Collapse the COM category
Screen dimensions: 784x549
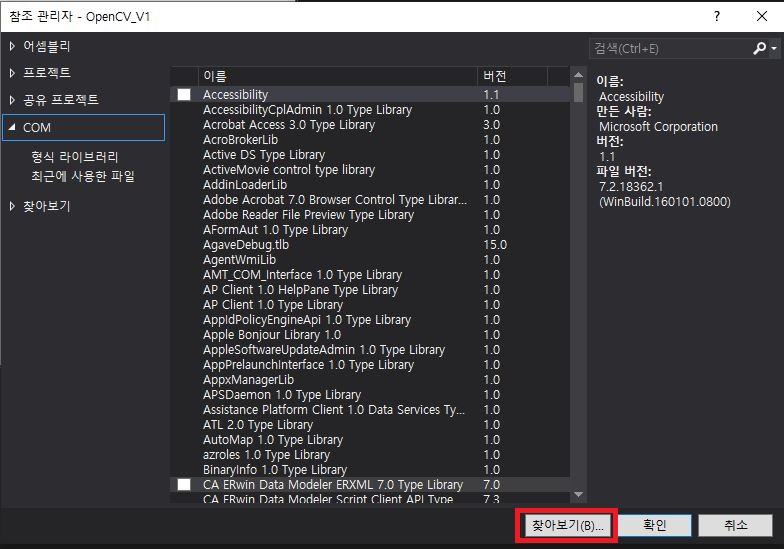tap(12, 128)
